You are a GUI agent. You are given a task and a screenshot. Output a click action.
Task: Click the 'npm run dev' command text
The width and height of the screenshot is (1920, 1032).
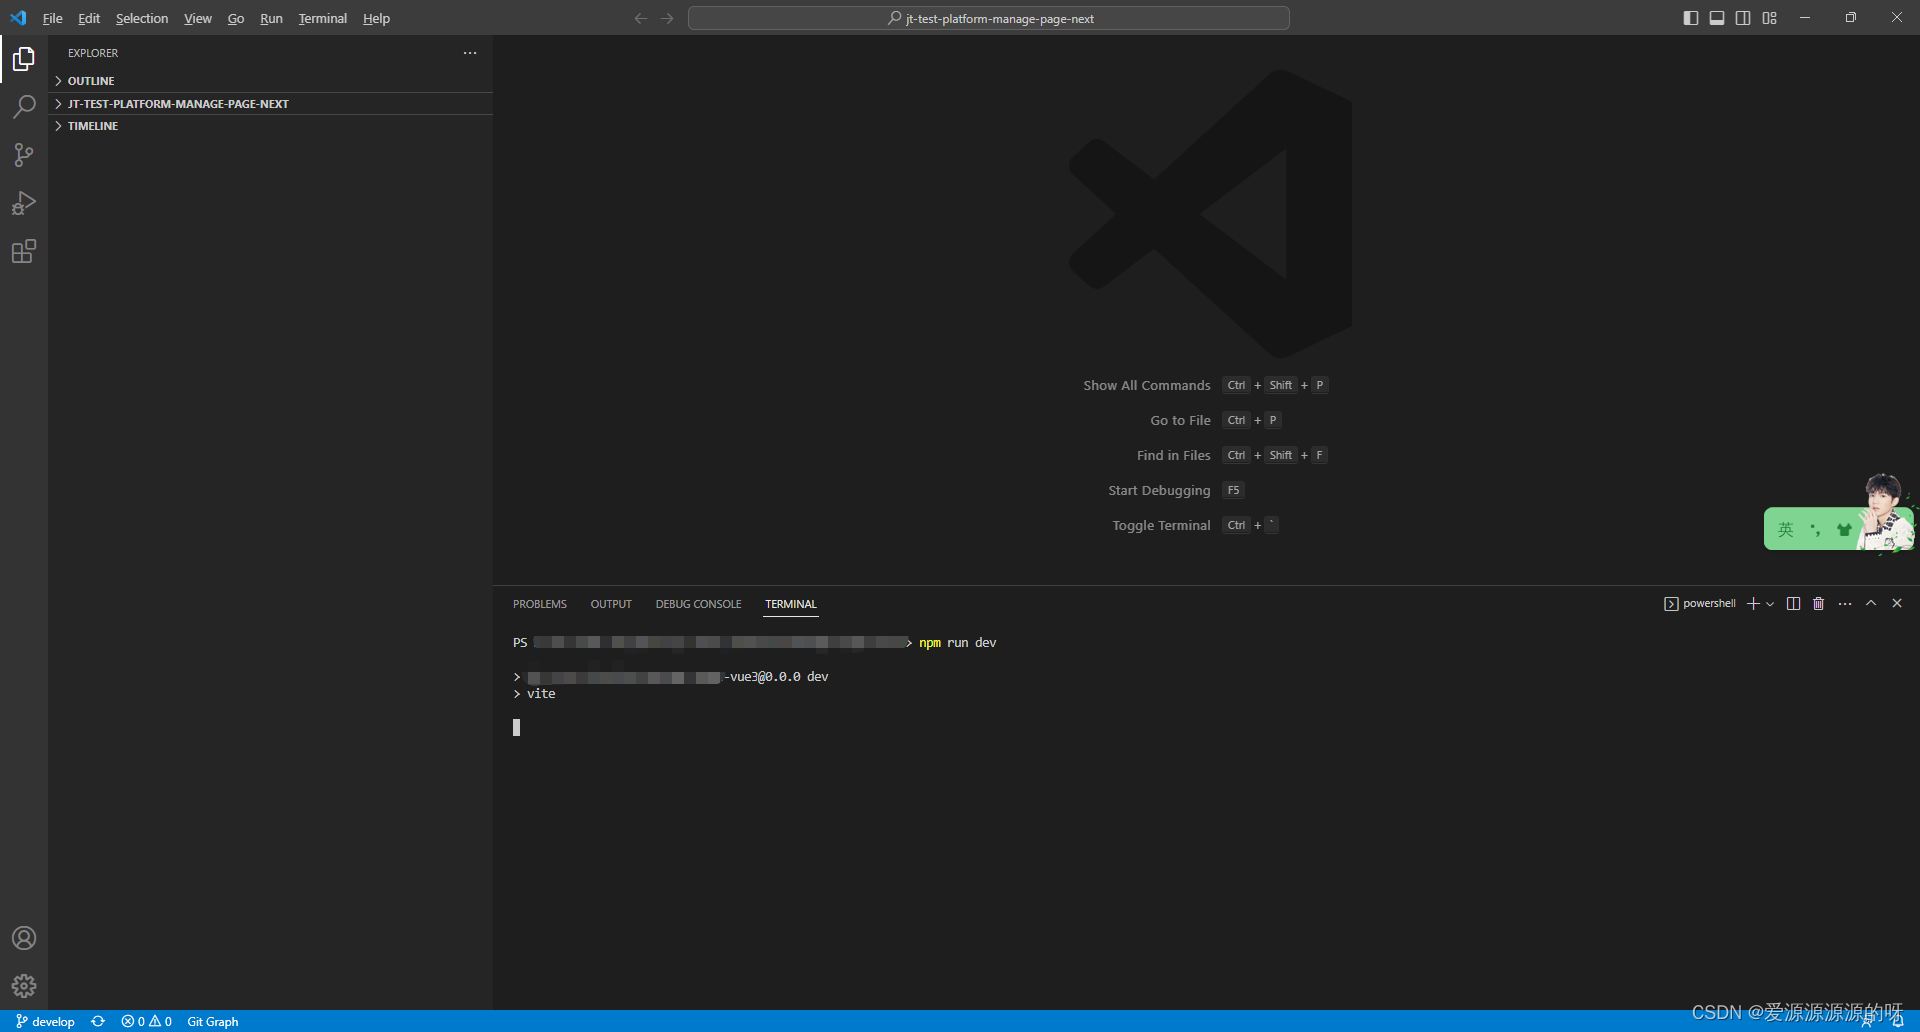coord(958,643)
